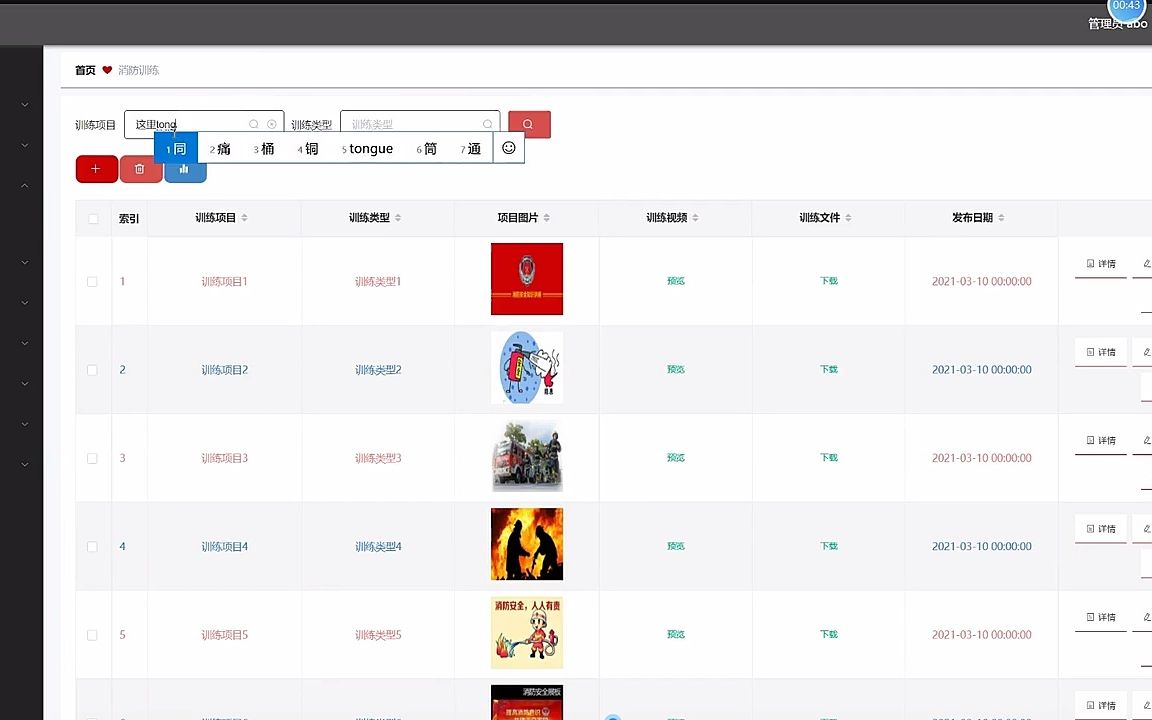The height and width of the screenshot is (720, 1152).
Task: Open the emoji picker in the pinyin candidate bar
Action: pos(508,147)
